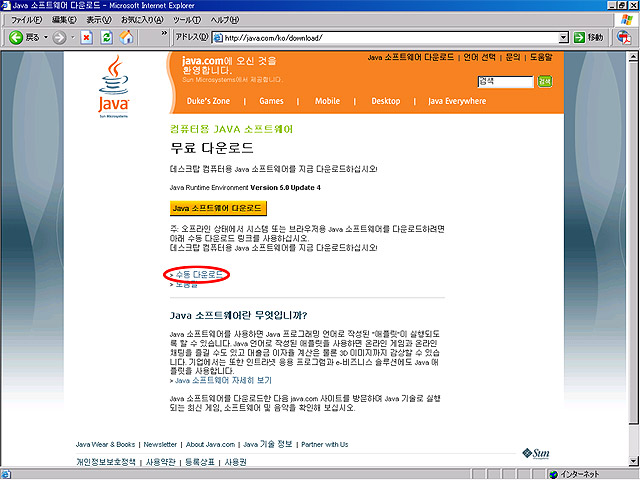
Task: Click the green Back arrow icon
Action: pyautogui.click(x=16, y=38)
